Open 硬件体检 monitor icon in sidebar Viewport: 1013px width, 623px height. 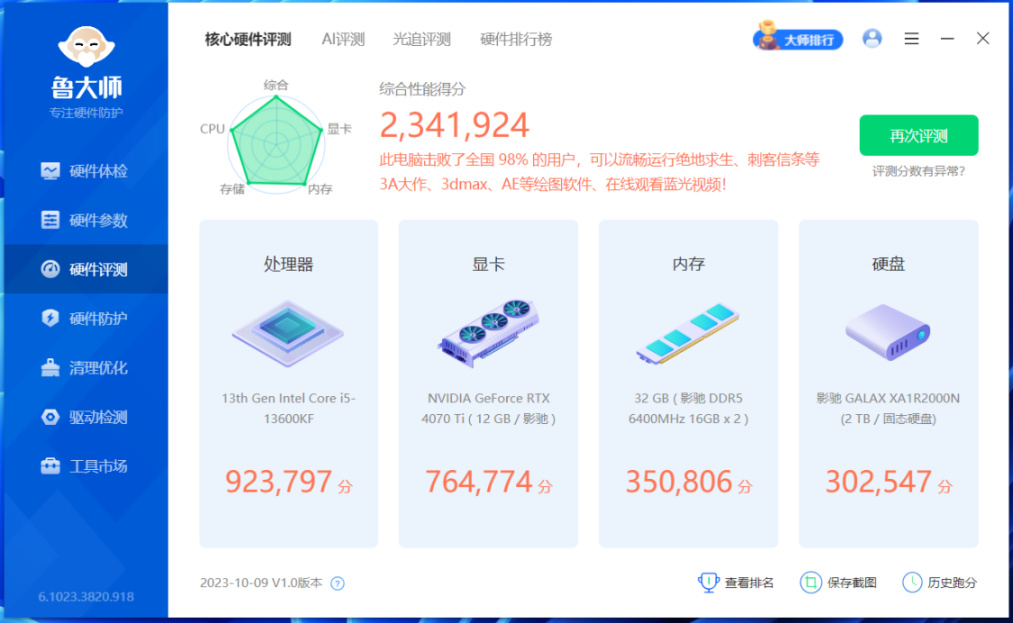[50, 171]
